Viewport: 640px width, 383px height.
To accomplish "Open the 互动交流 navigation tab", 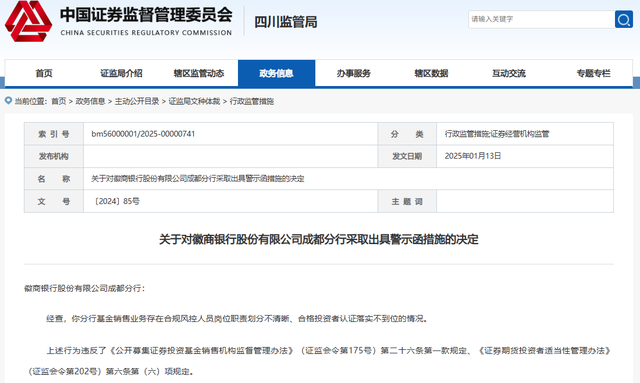I will (x=509, y=73).
